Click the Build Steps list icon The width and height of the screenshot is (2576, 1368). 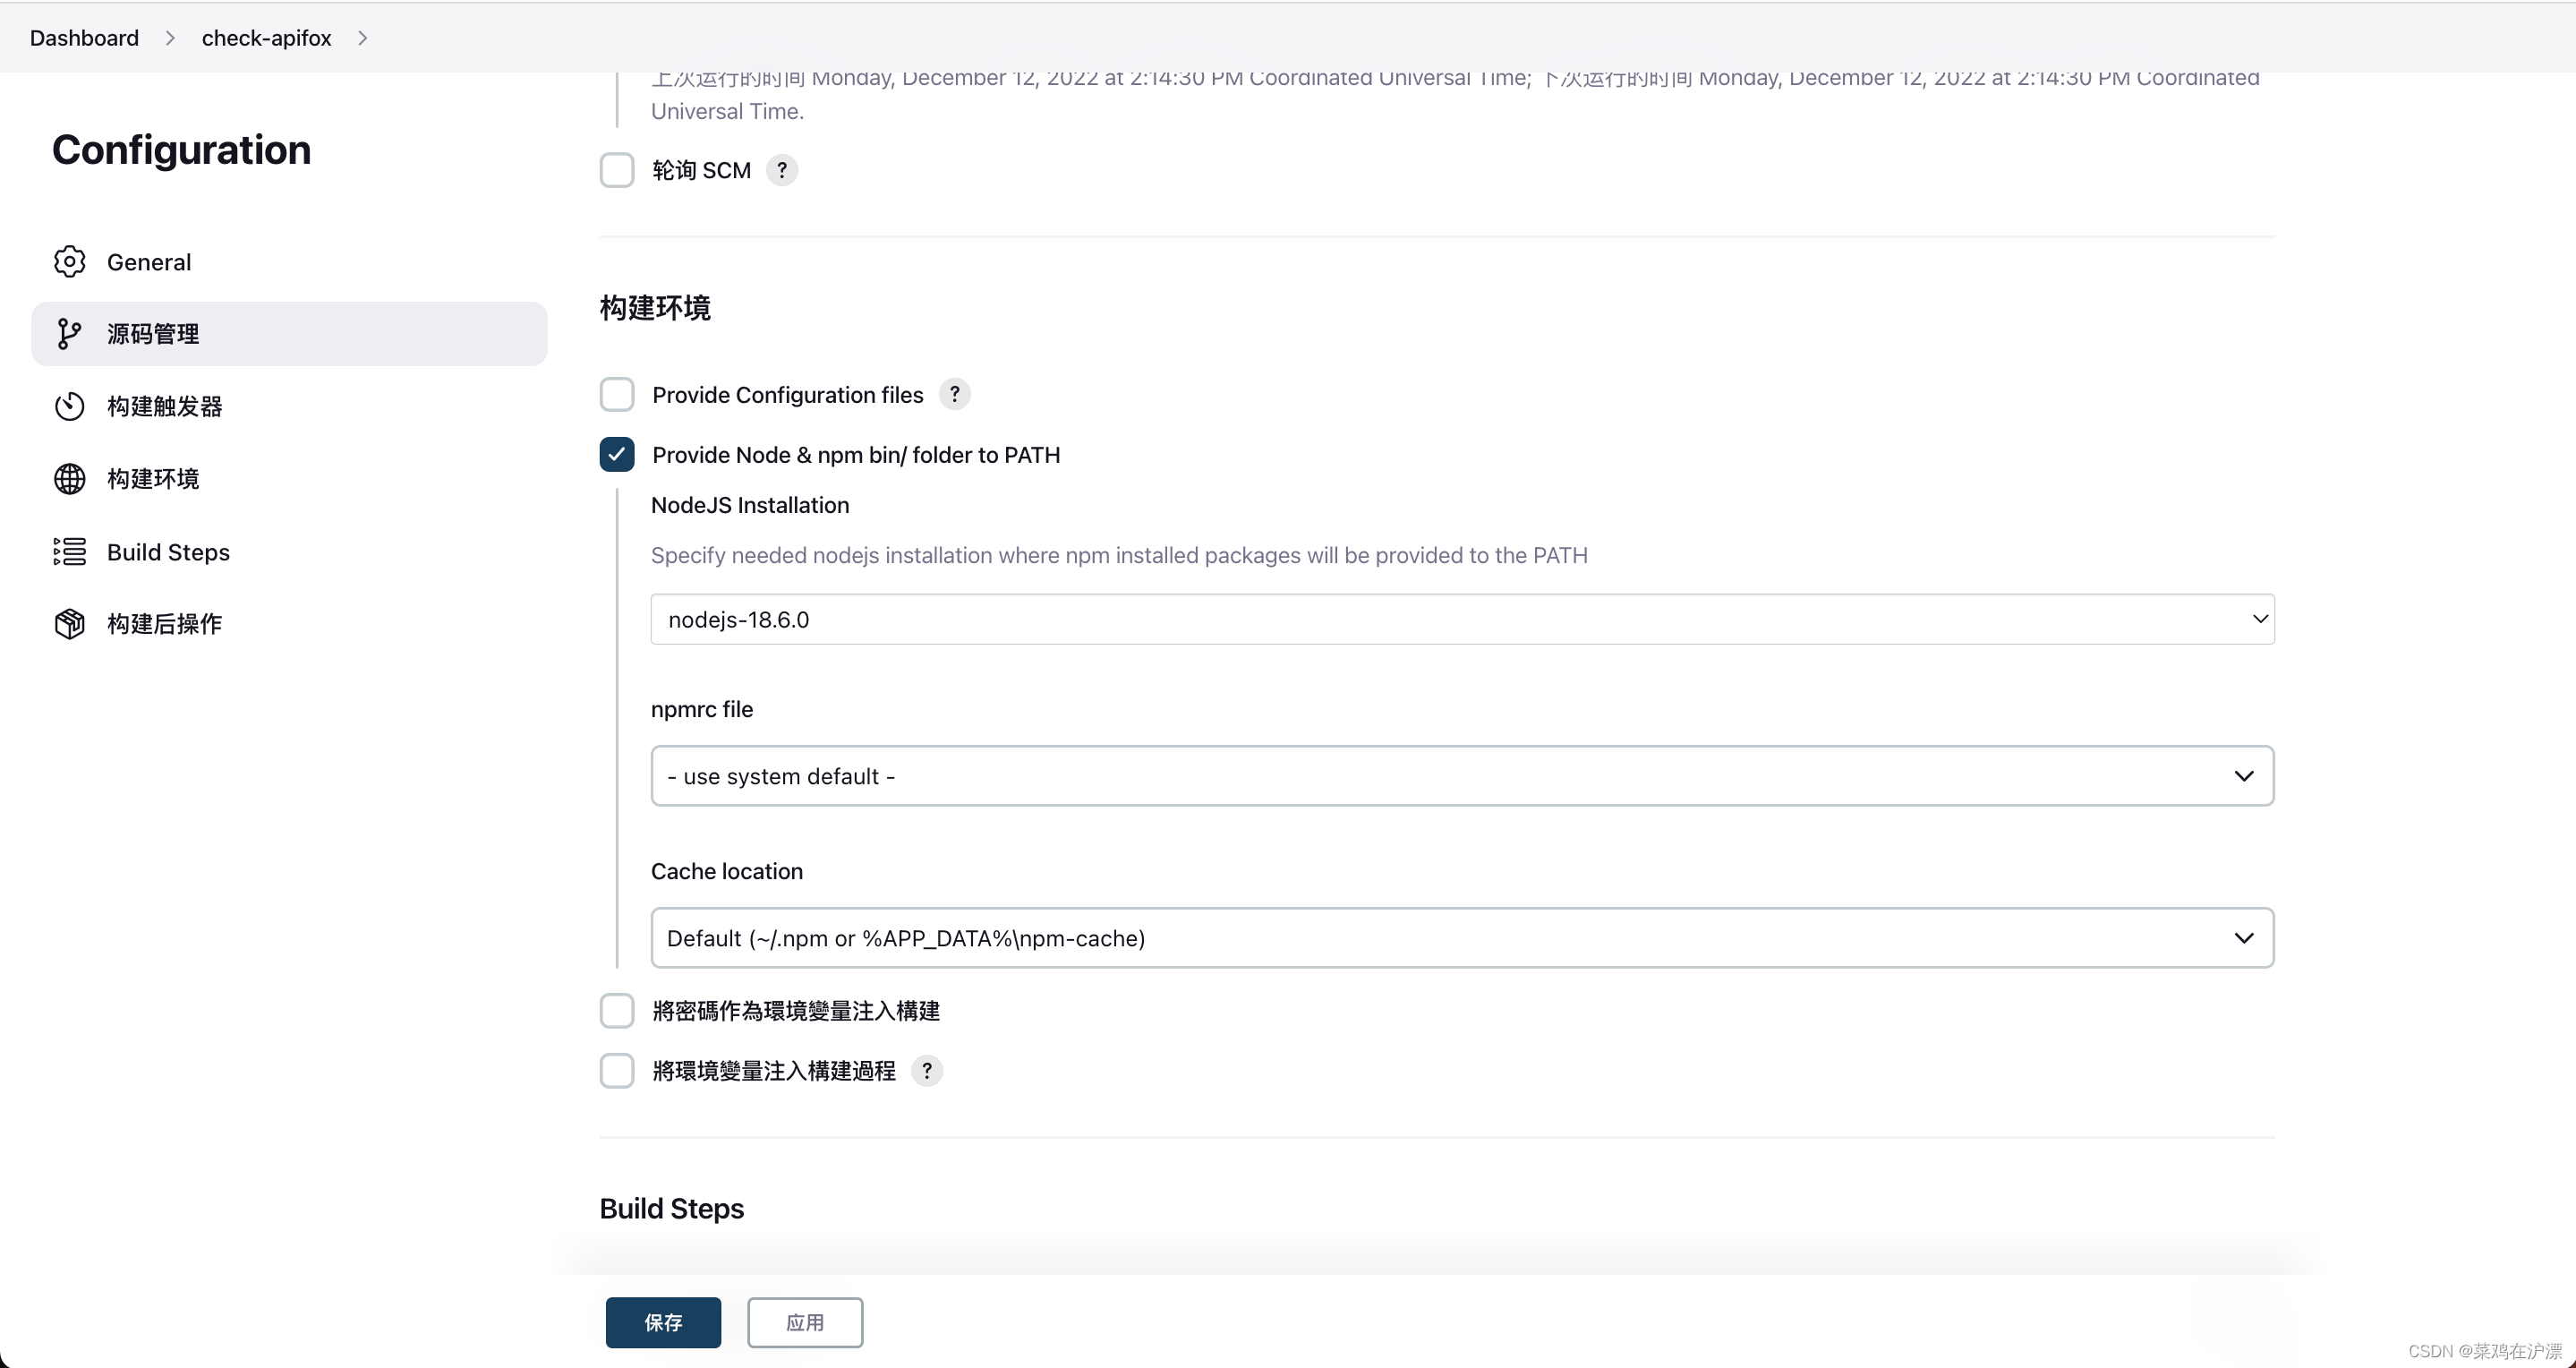point(69,552)
